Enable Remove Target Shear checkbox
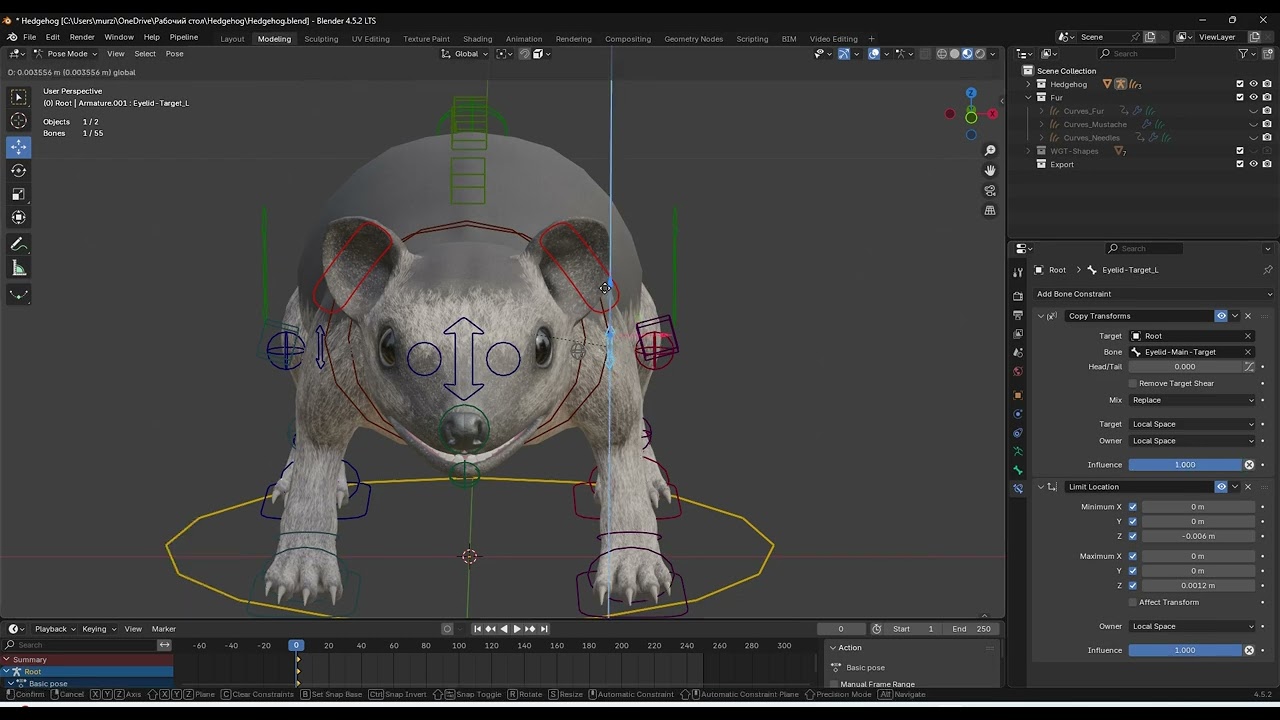Image resolution: width=1280 pixels, height=720 pixels. point(1133,383)
